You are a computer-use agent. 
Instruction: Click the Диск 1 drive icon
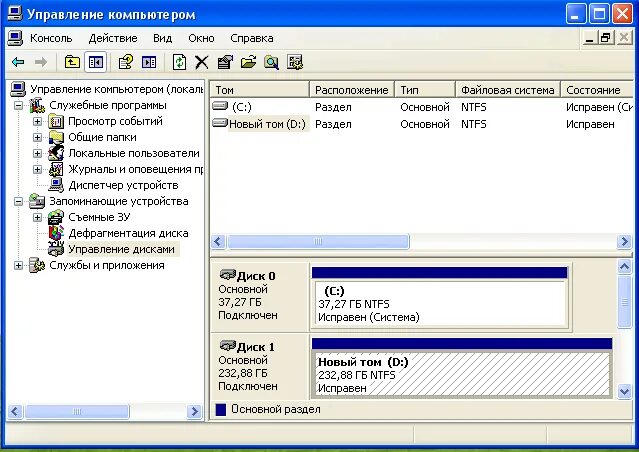227,346
